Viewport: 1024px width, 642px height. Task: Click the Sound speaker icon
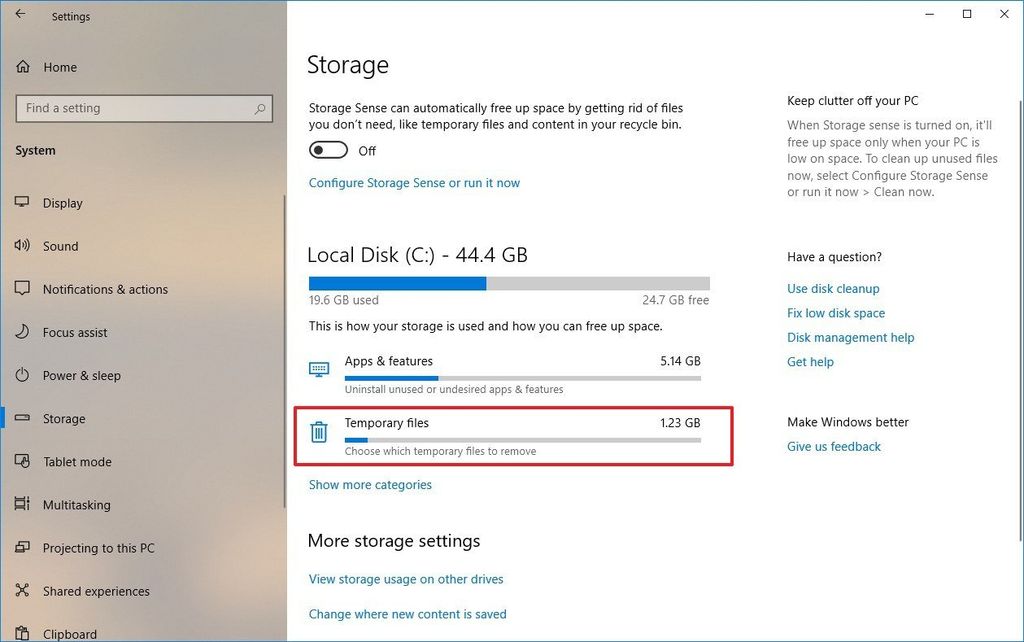pos(22,245)
